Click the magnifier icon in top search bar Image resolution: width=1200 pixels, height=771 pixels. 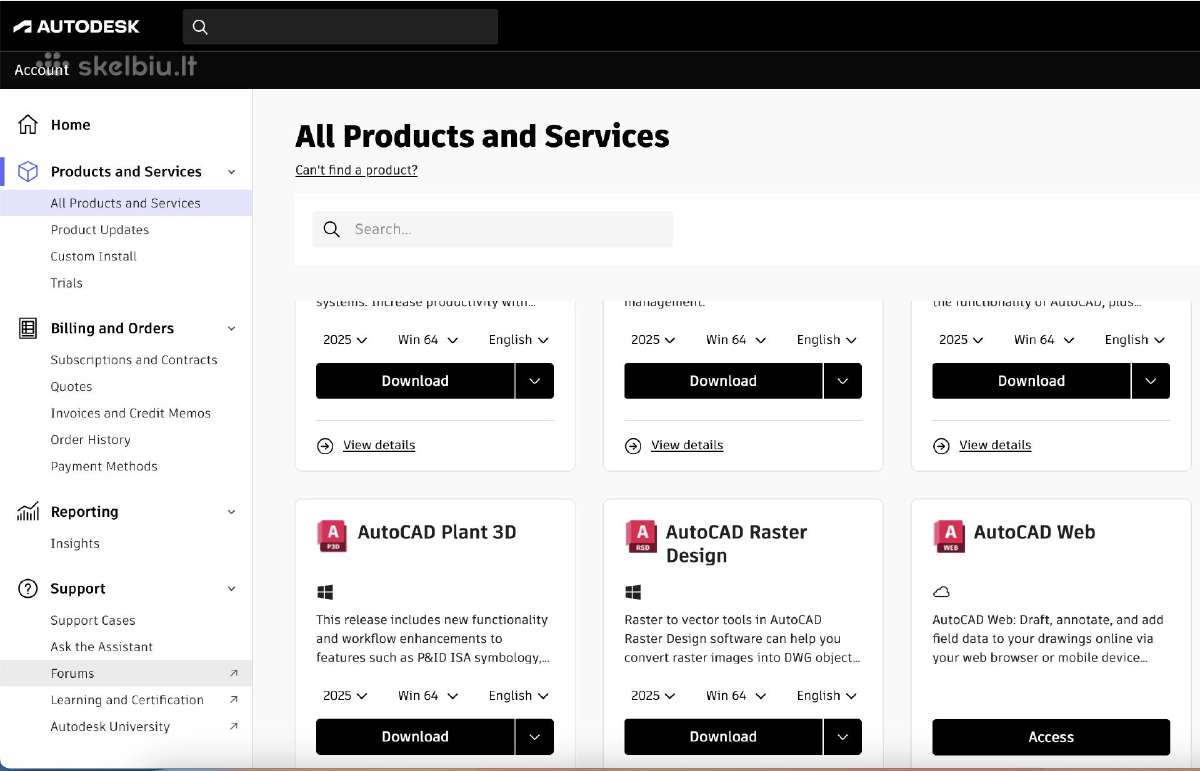(x=200, y=27)
